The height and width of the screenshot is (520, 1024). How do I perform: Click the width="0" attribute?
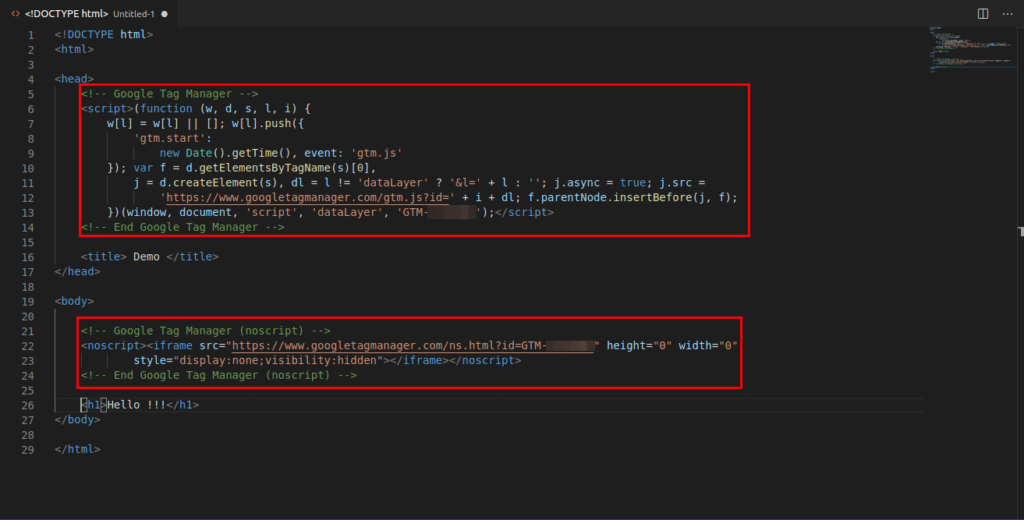coord(708,346)
